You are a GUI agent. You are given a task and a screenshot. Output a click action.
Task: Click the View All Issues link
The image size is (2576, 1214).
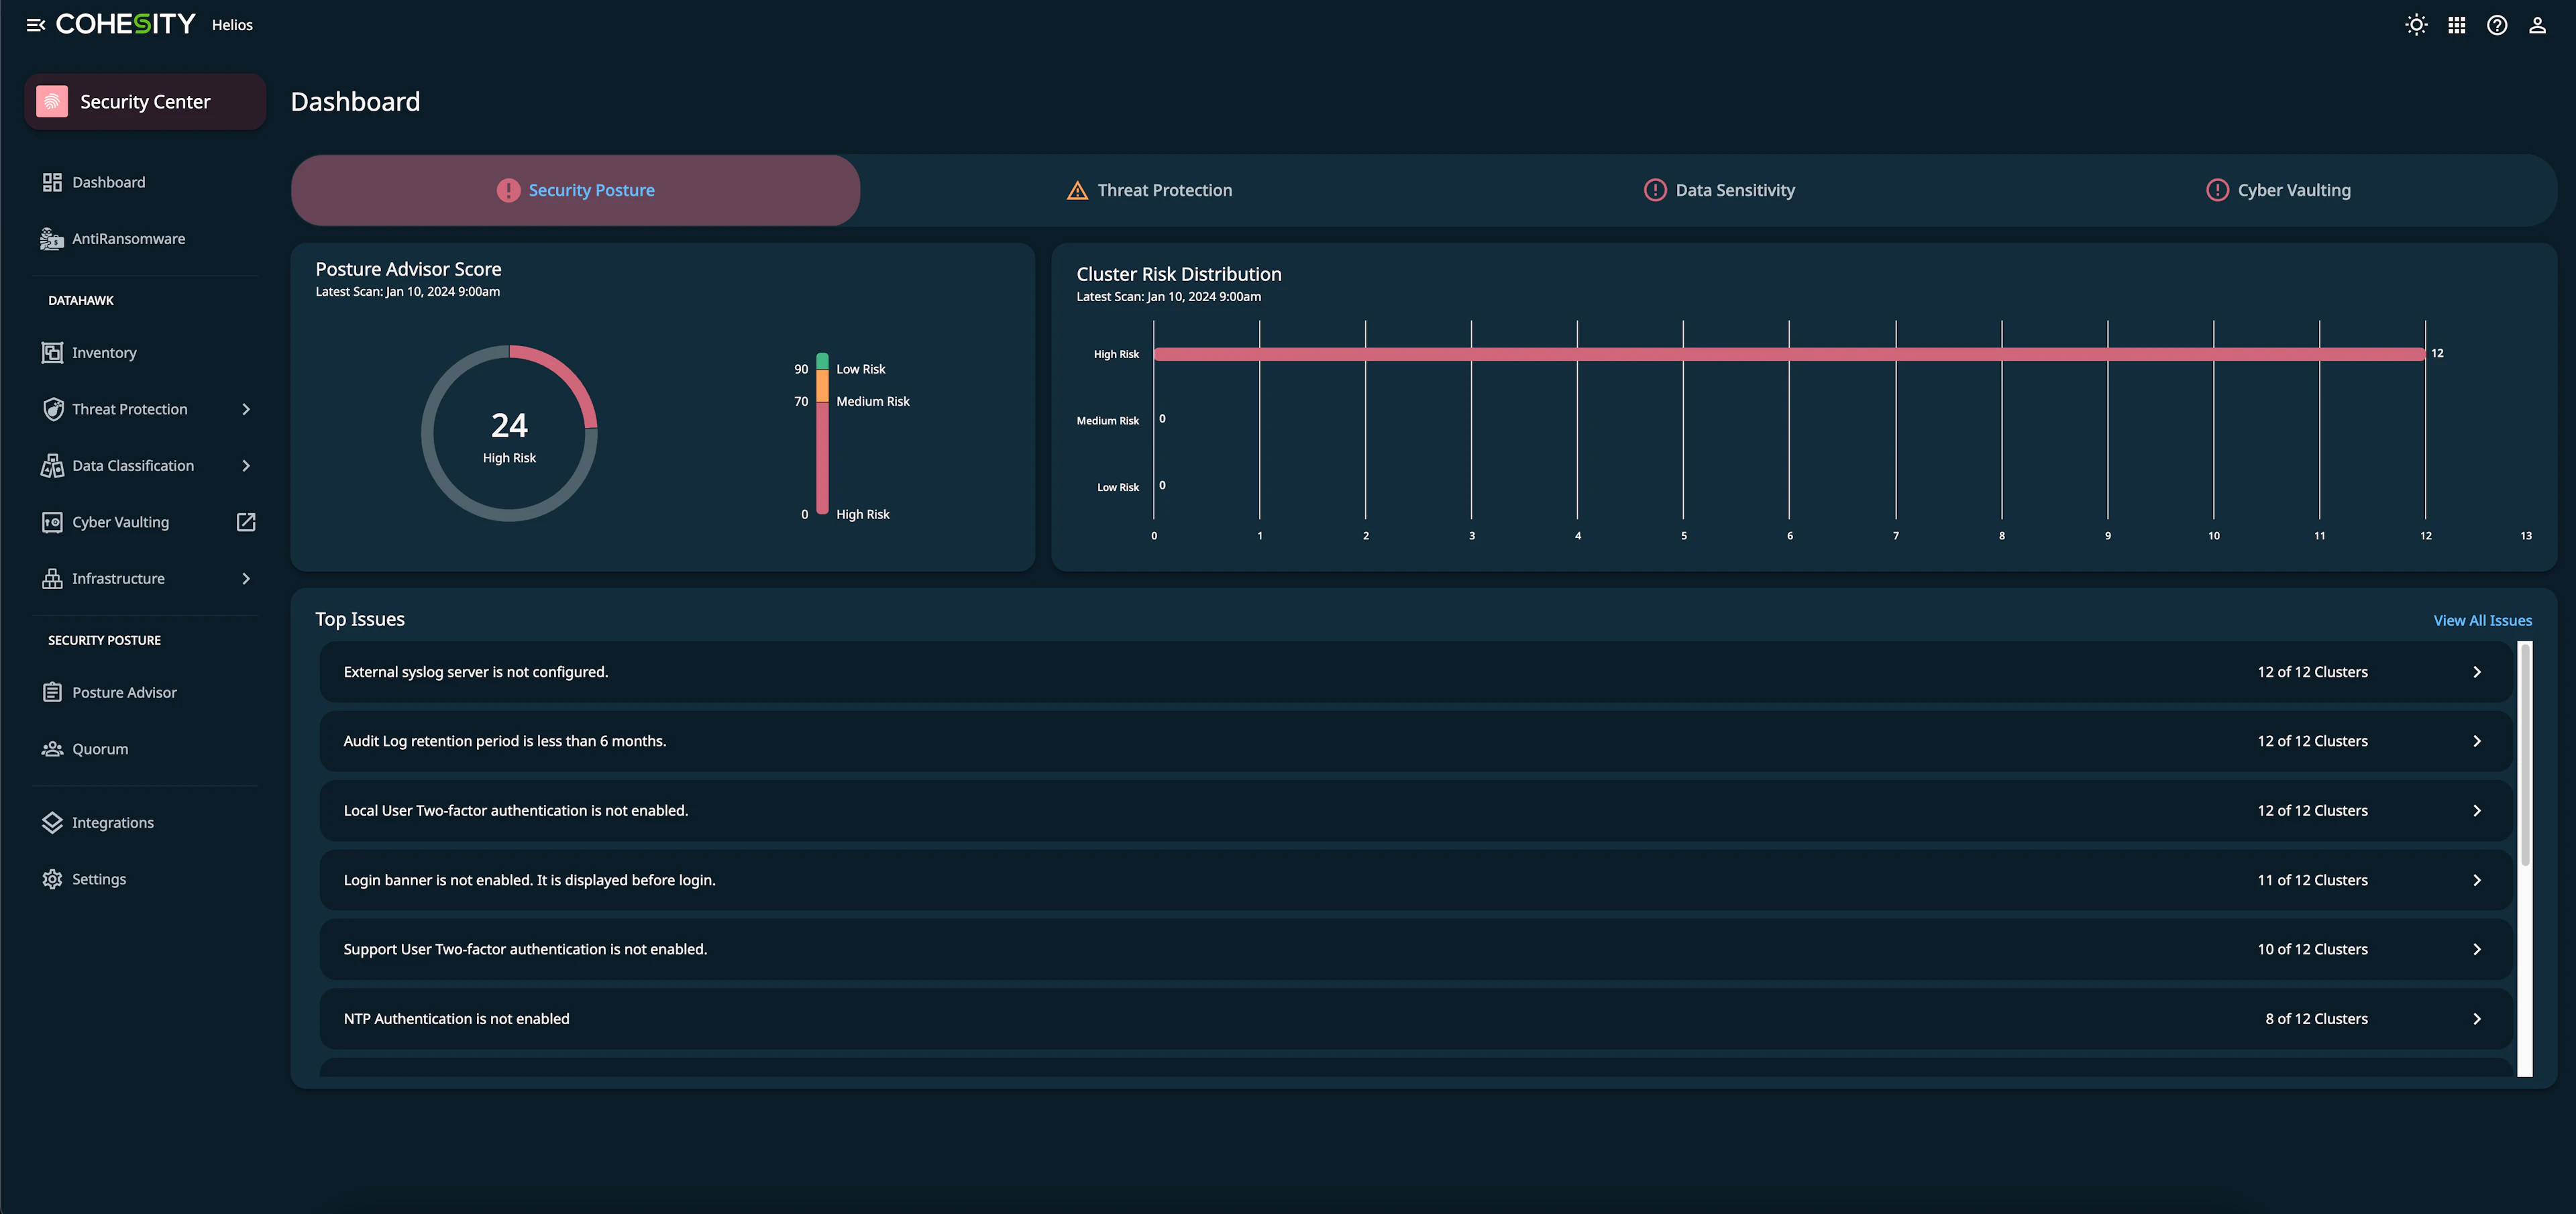2482,620
